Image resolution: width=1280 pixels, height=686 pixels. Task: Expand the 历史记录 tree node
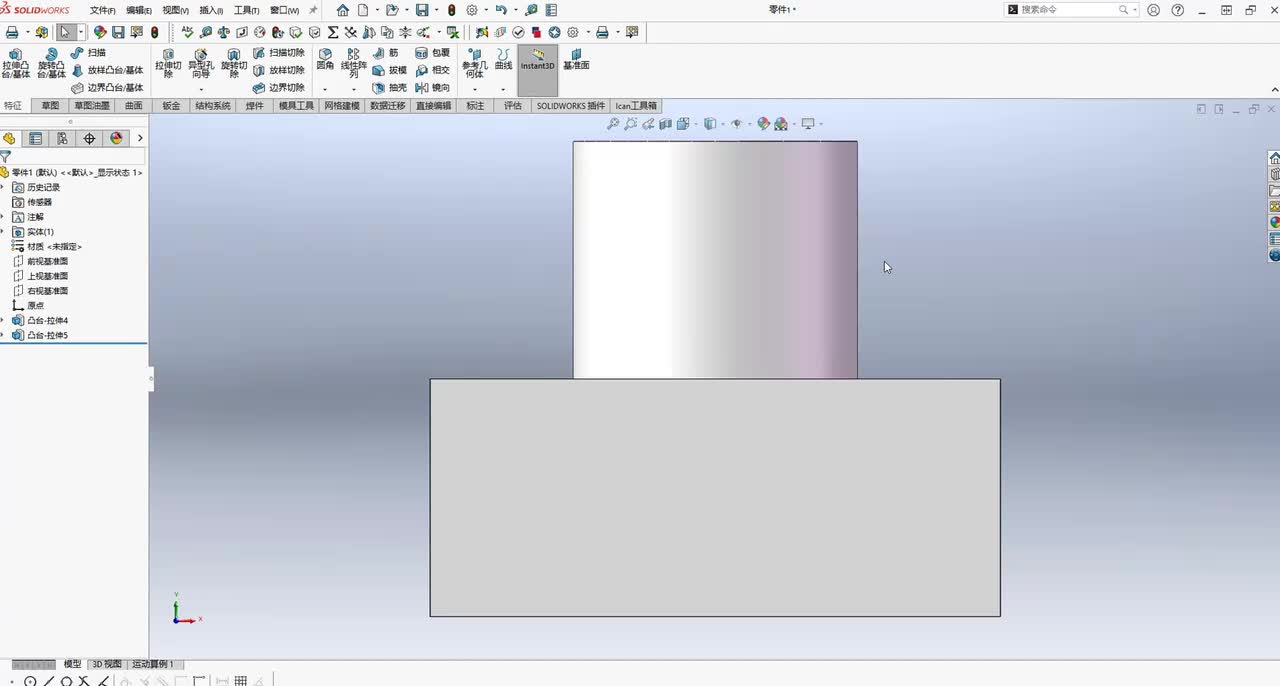coord(3,187)
